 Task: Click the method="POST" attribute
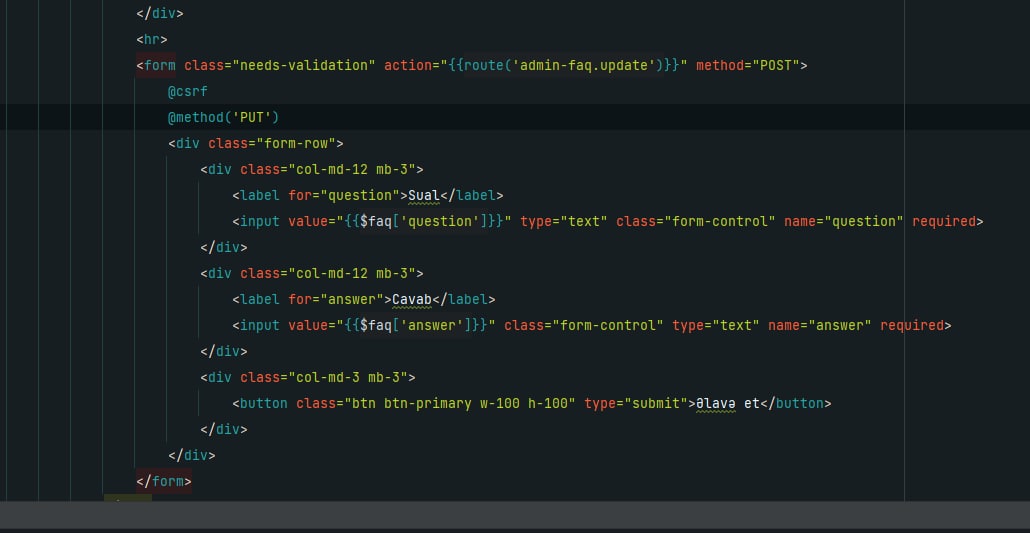[x=748, y=65]
